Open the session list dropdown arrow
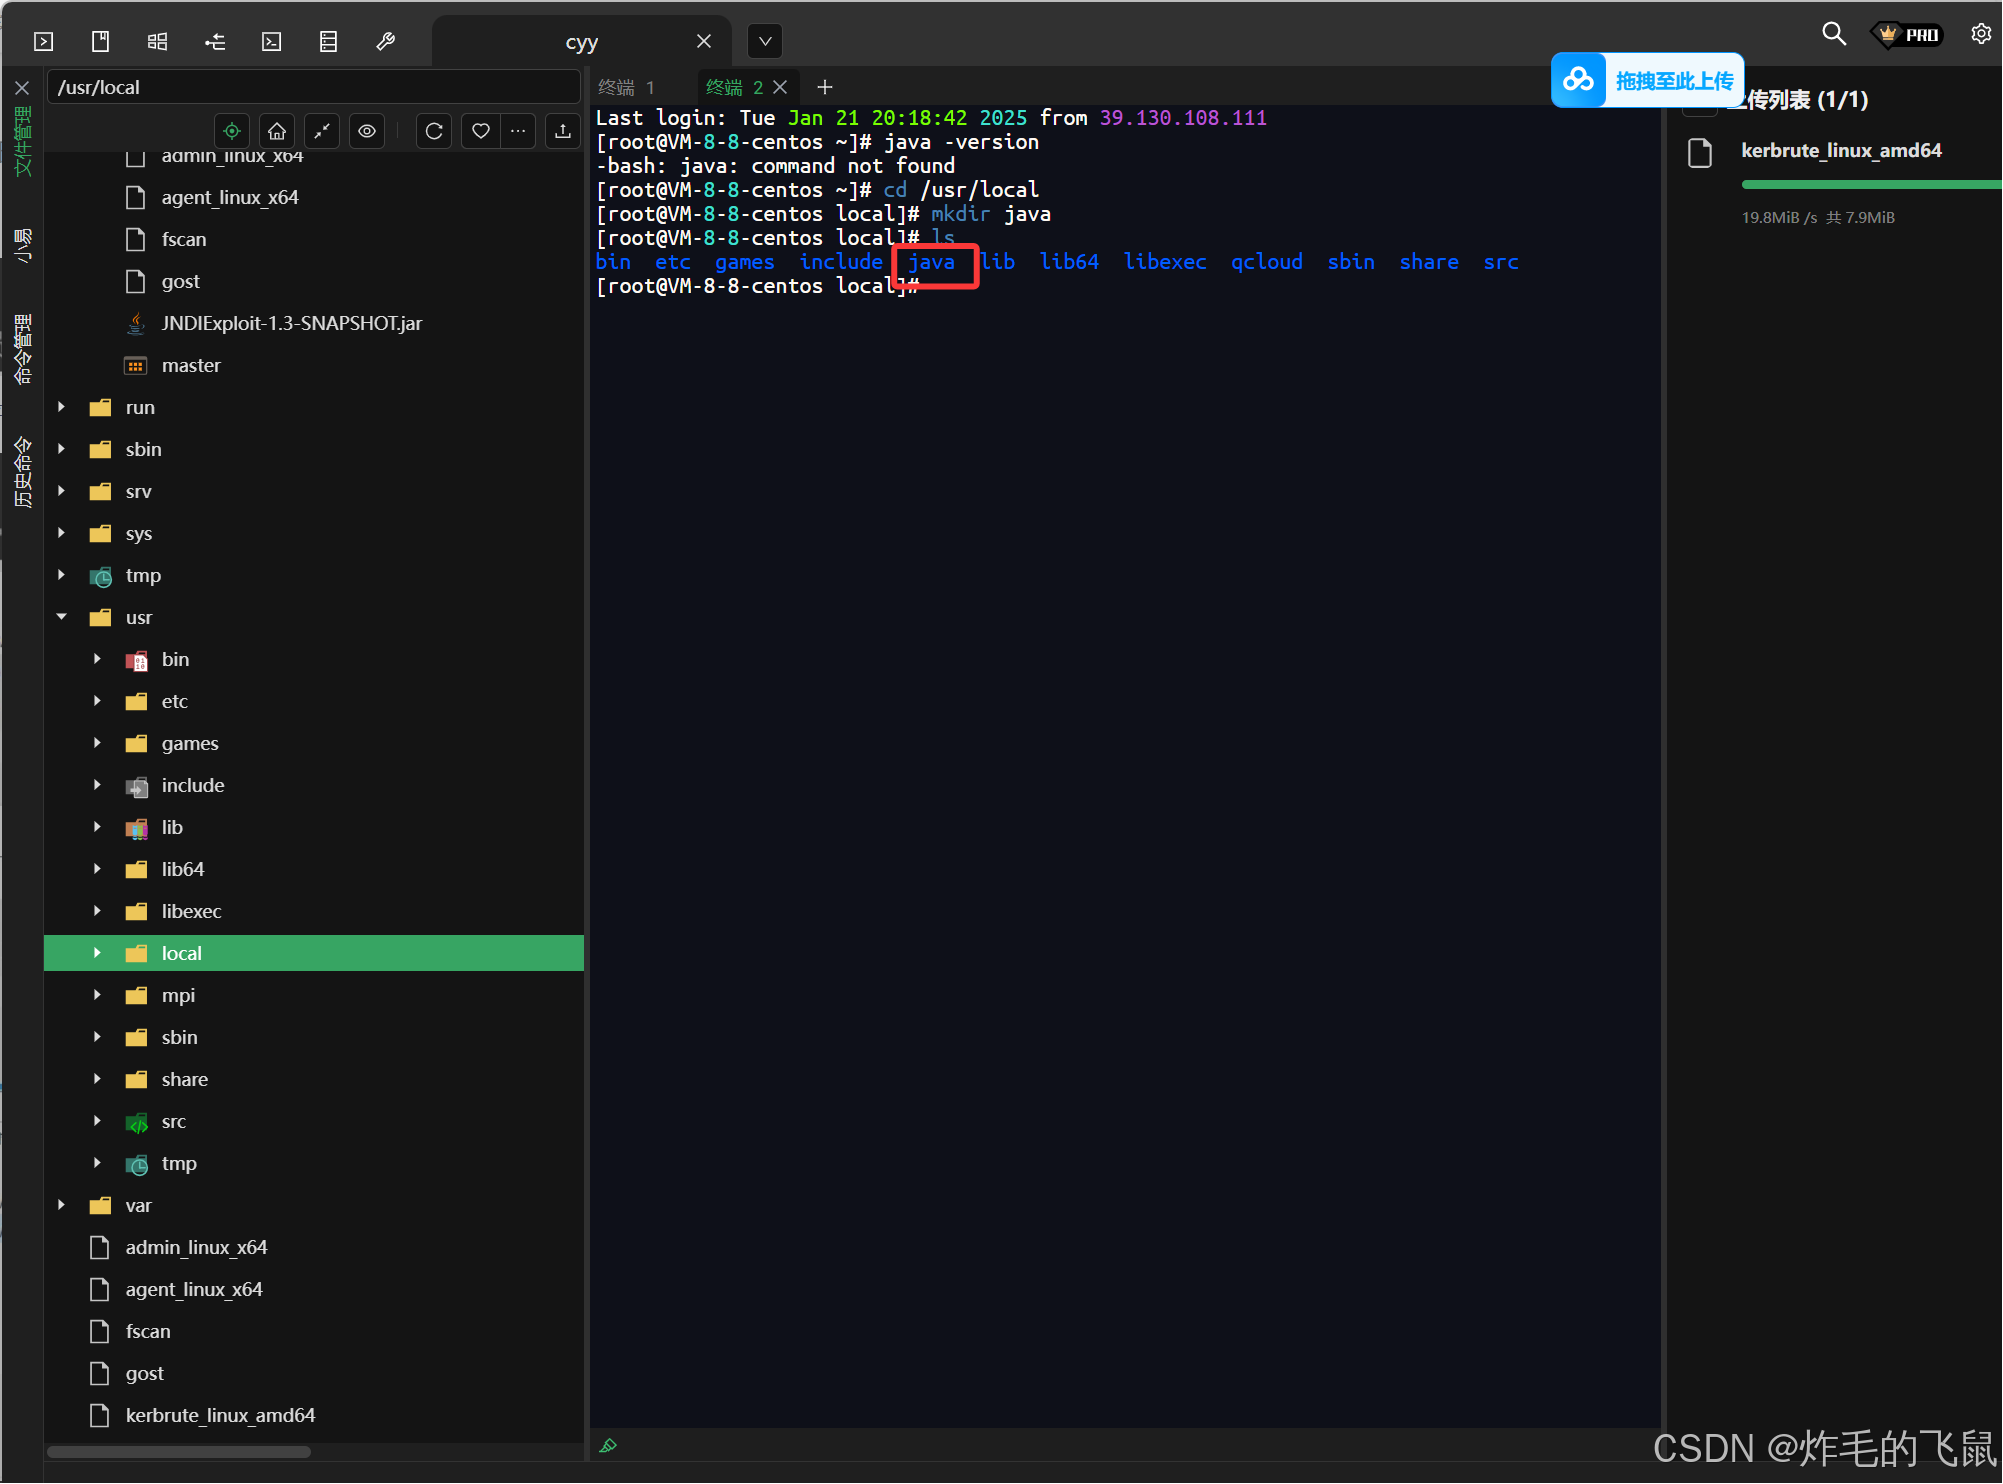Screen dimensions: 2003x1484 tap(765, 41)
